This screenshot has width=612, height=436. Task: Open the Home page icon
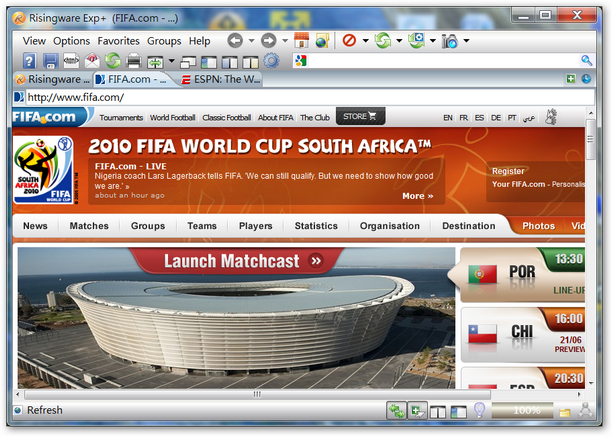pyautogui.click(x=301, y=41)
